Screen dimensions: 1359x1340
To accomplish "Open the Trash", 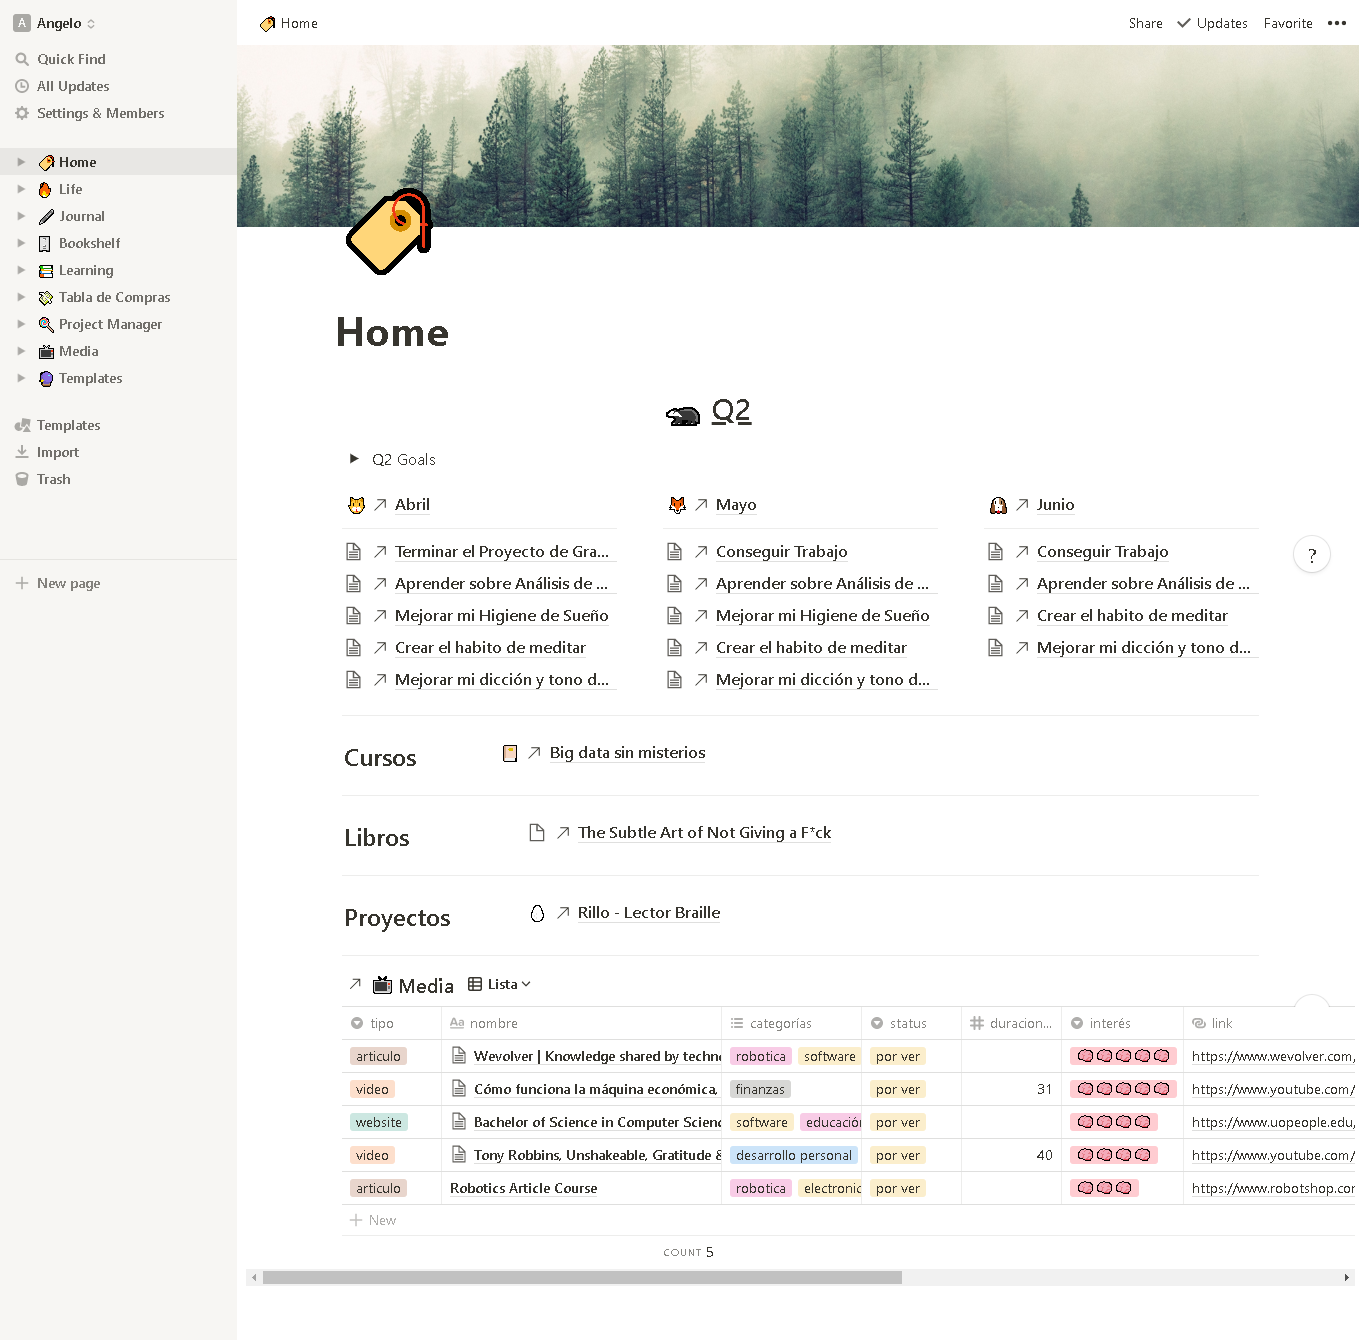I will [53, 479].
